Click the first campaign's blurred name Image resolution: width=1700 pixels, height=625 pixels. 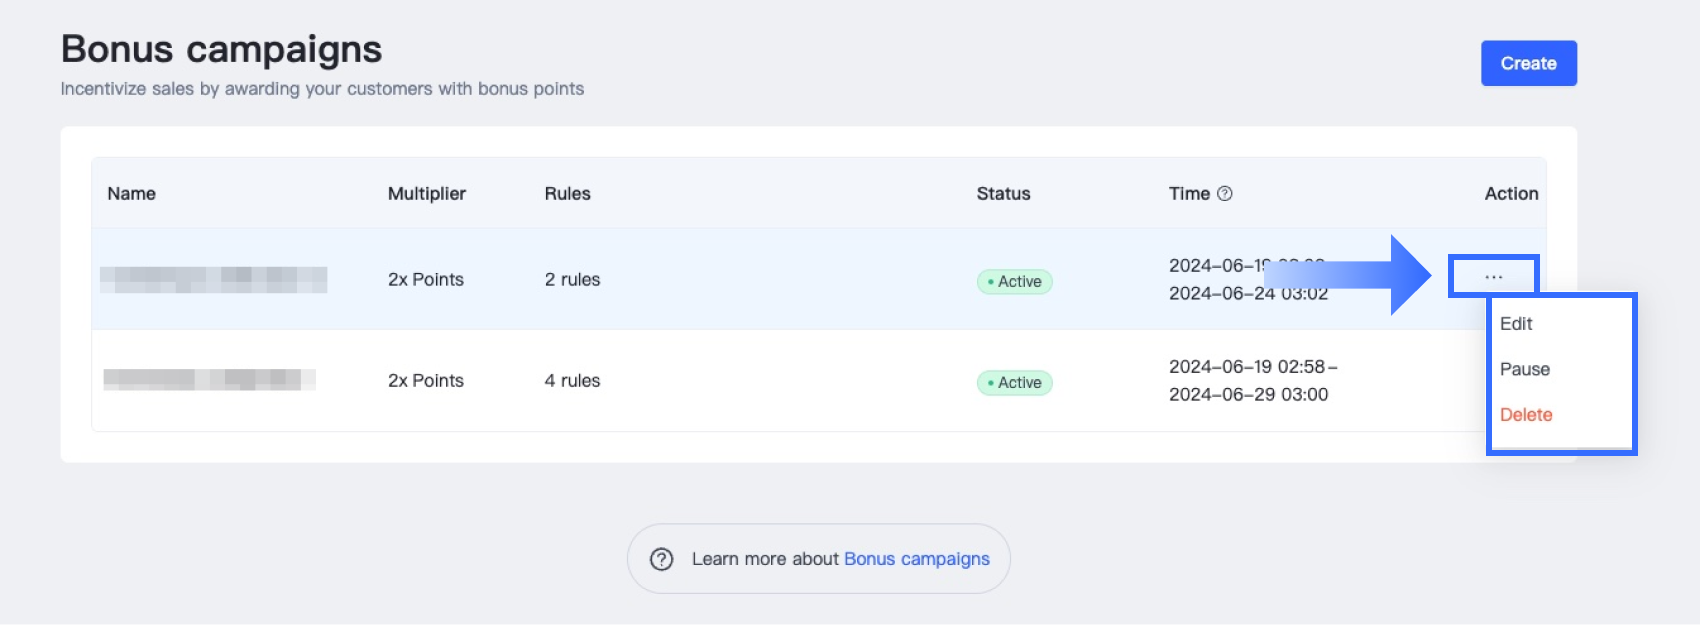coord(214,279)
